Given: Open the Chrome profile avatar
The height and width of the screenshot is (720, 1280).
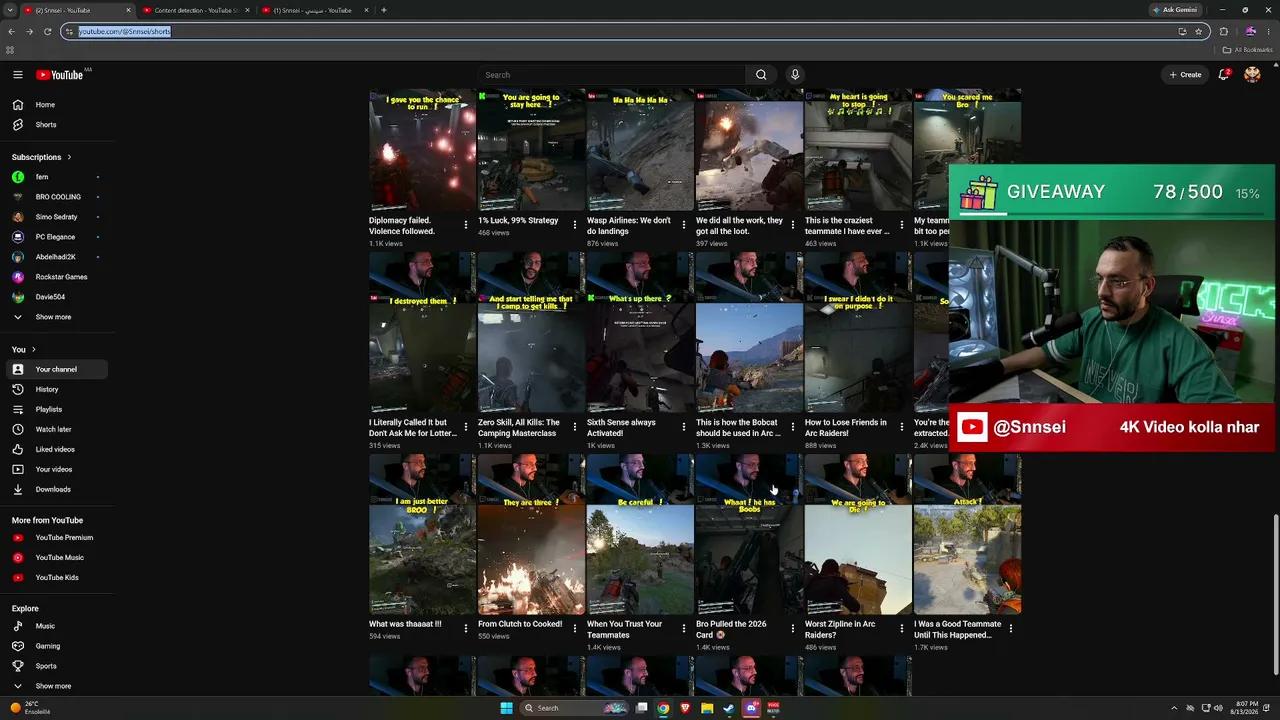Looking at the screenshot, I should tap(1250, 32).
